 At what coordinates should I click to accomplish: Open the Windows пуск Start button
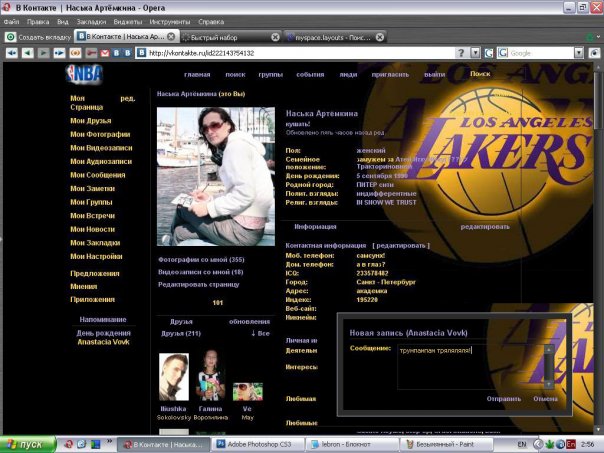(x=28, y=444)
